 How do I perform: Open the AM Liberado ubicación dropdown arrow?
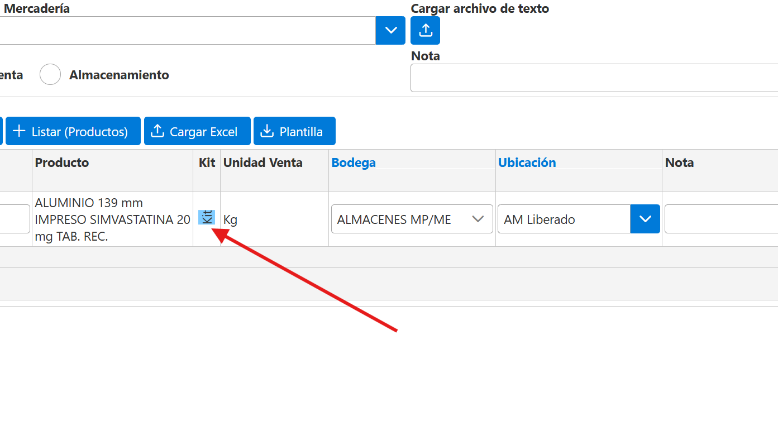coord(645,219)
